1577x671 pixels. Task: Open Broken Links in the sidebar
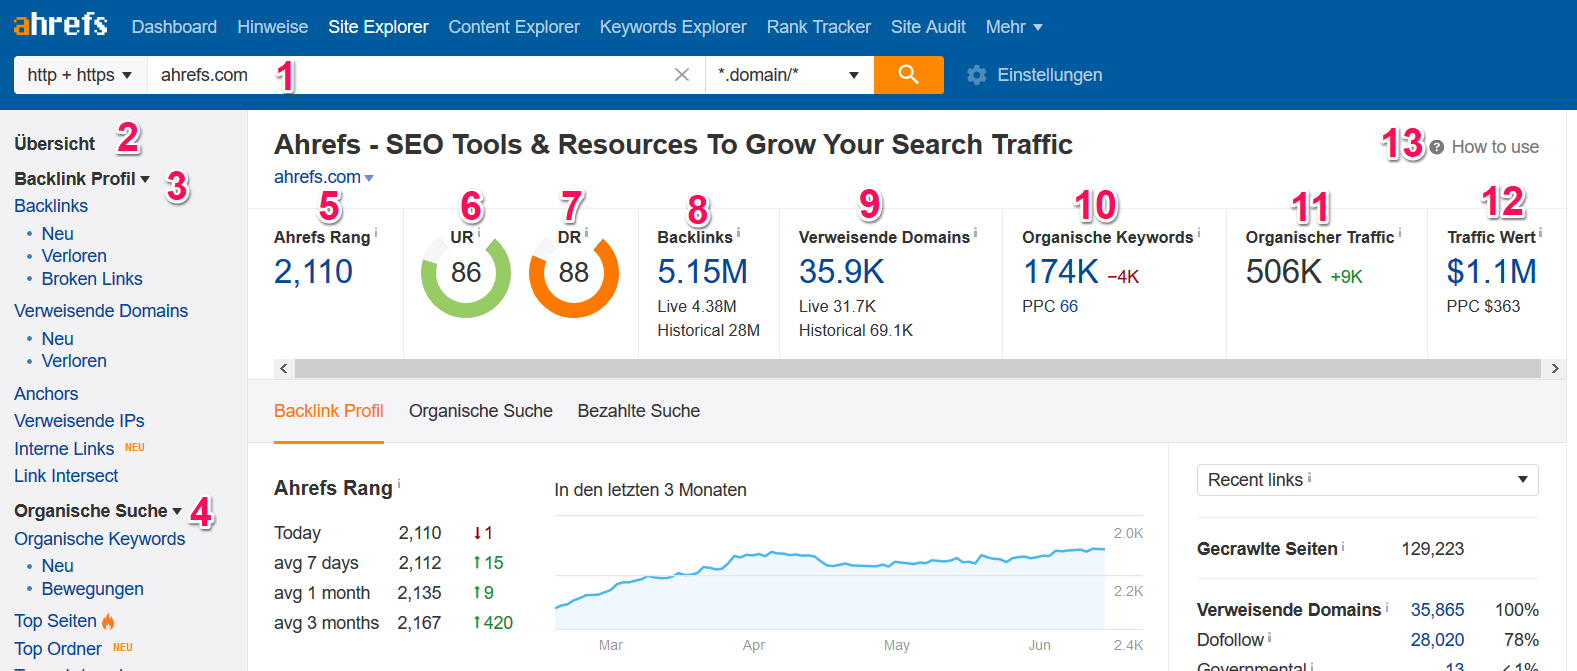92,279
